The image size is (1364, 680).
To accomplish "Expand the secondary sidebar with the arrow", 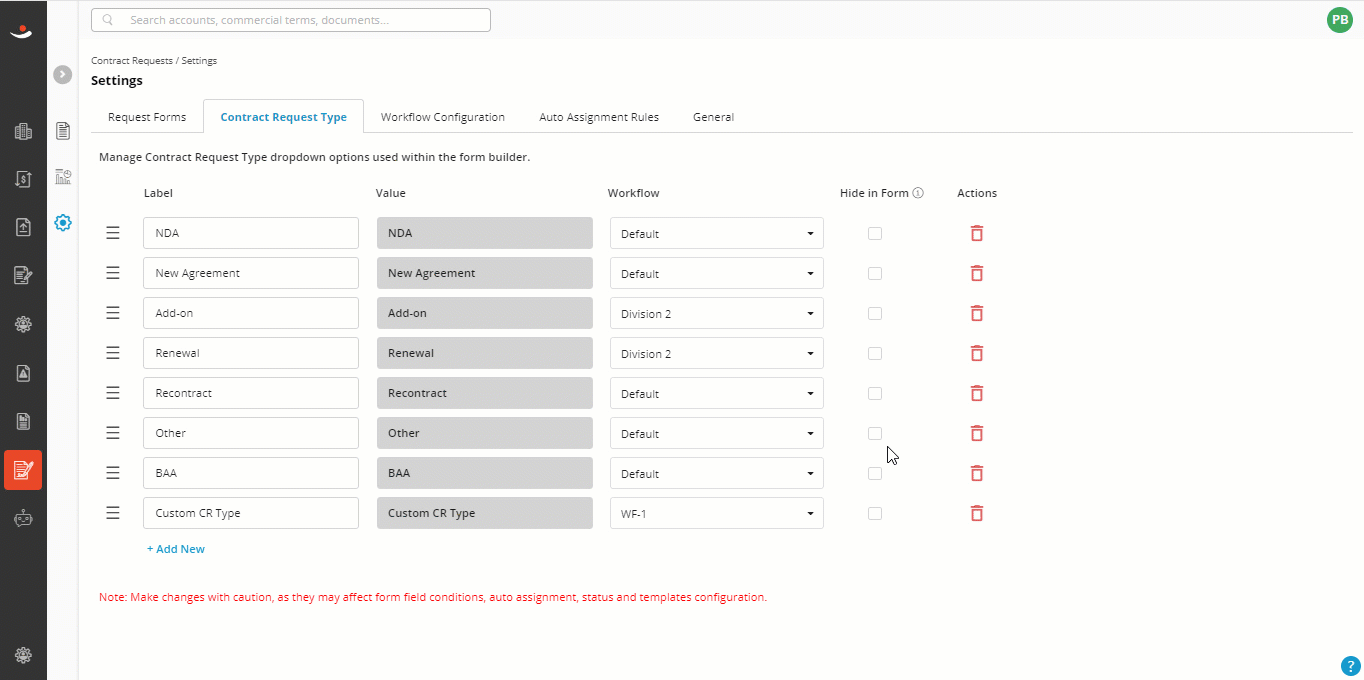I will (x=63, y=74).
